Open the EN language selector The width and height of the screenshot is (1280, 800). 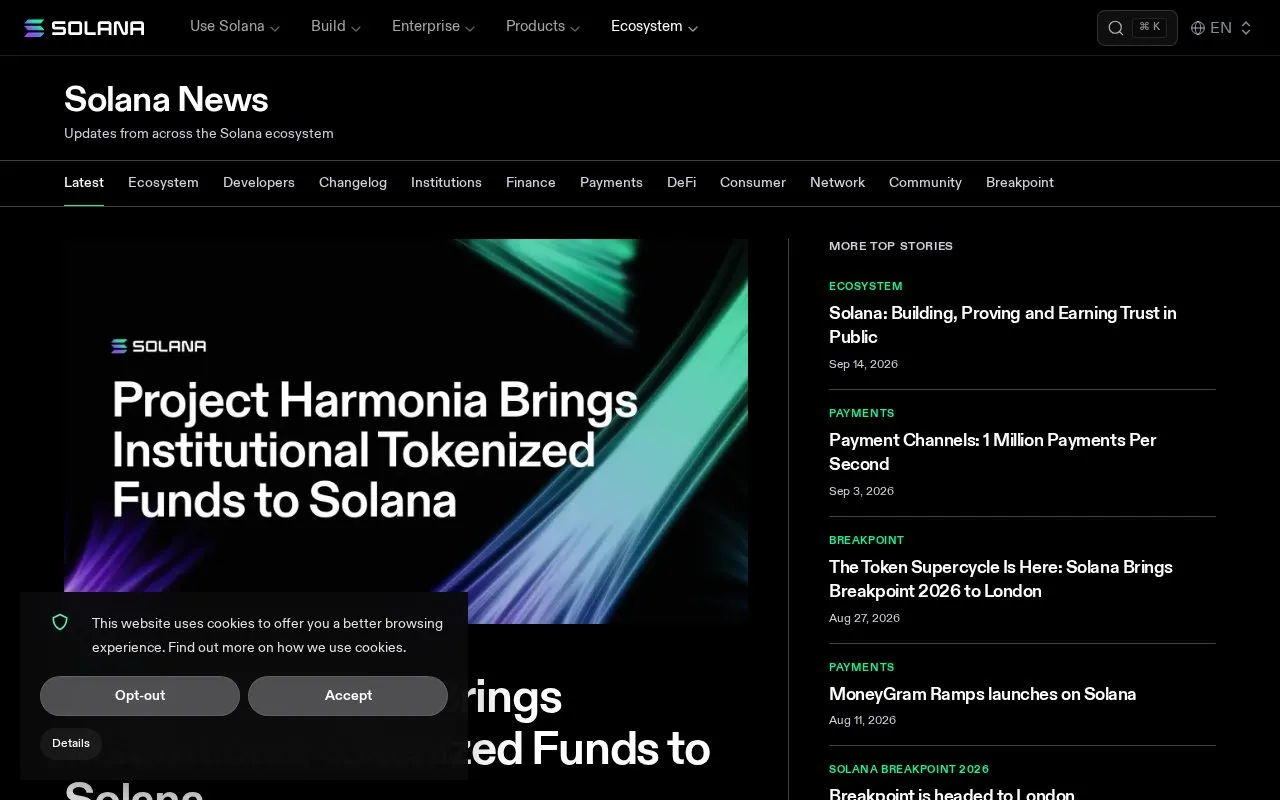click(x=1221, y=28)
